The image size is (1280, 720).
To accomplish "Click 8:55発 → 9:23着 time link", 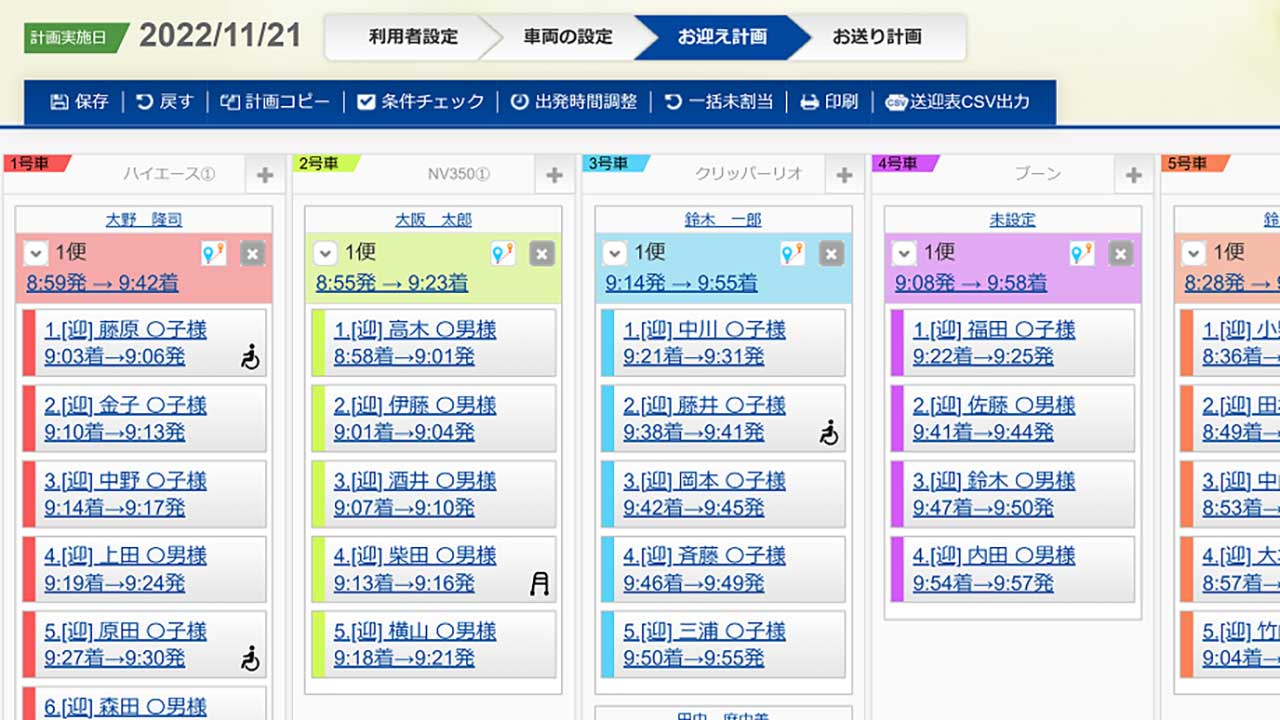I will (x=392, y=283).
